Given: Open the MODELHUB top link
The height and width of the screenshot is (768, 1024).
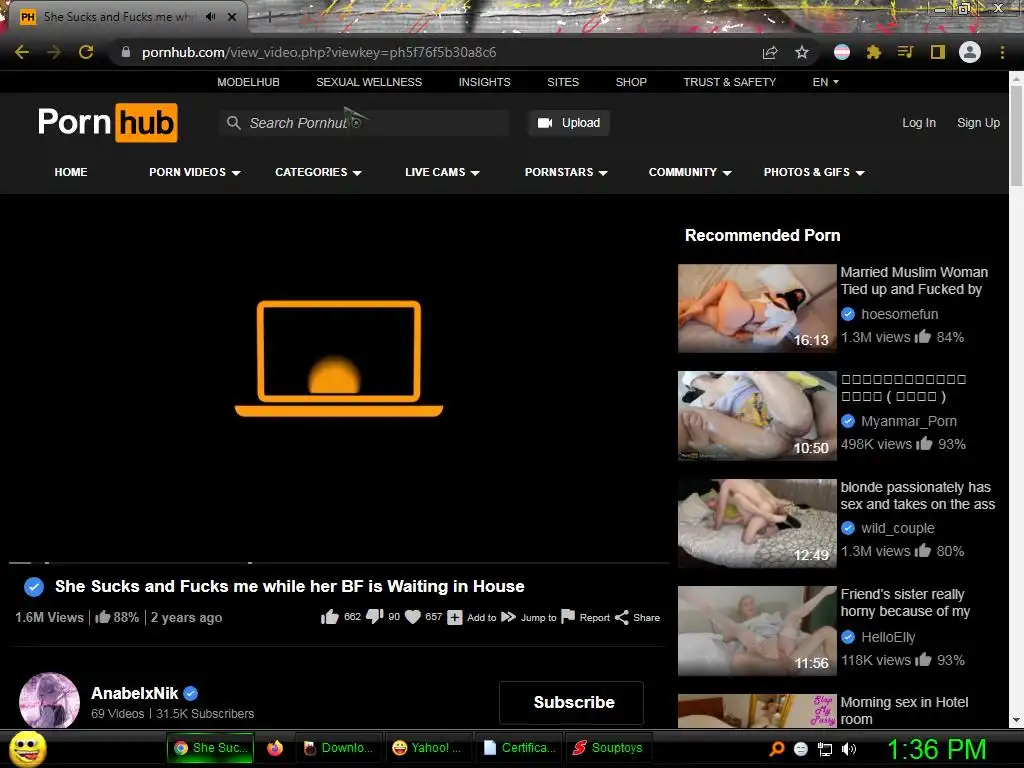Looking at the screenshot, I should (x=248, y=82).
